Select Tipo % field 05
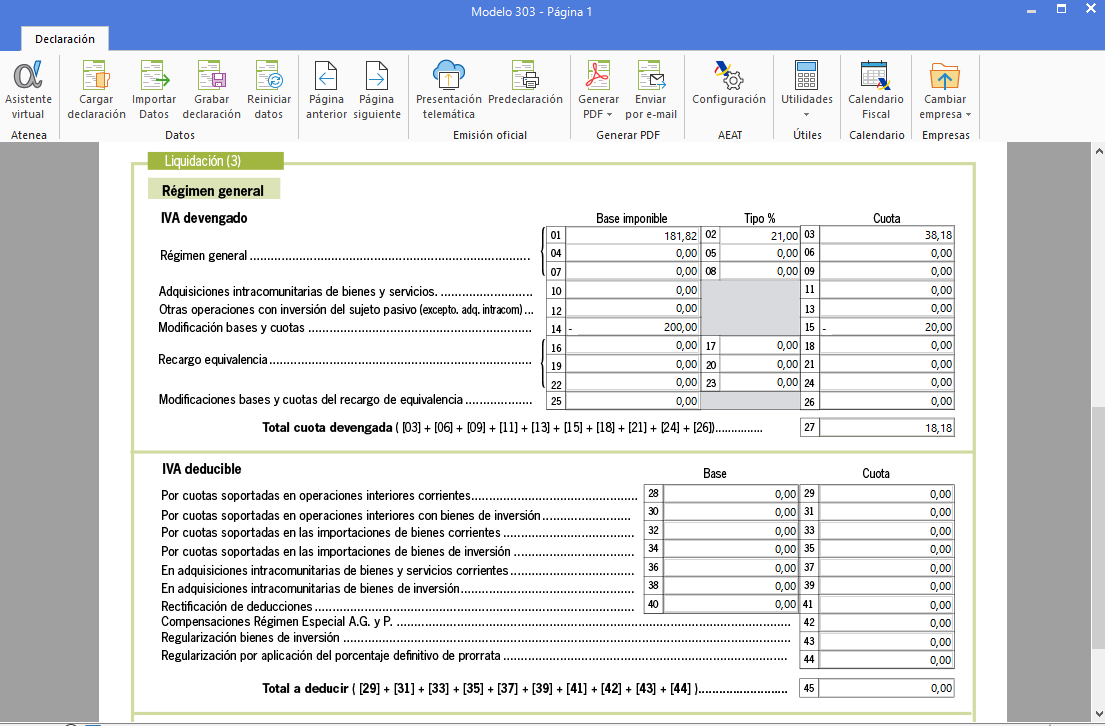Image resolution: width=1105 pixels, height=726 pixels. click(x=760, y=253)
